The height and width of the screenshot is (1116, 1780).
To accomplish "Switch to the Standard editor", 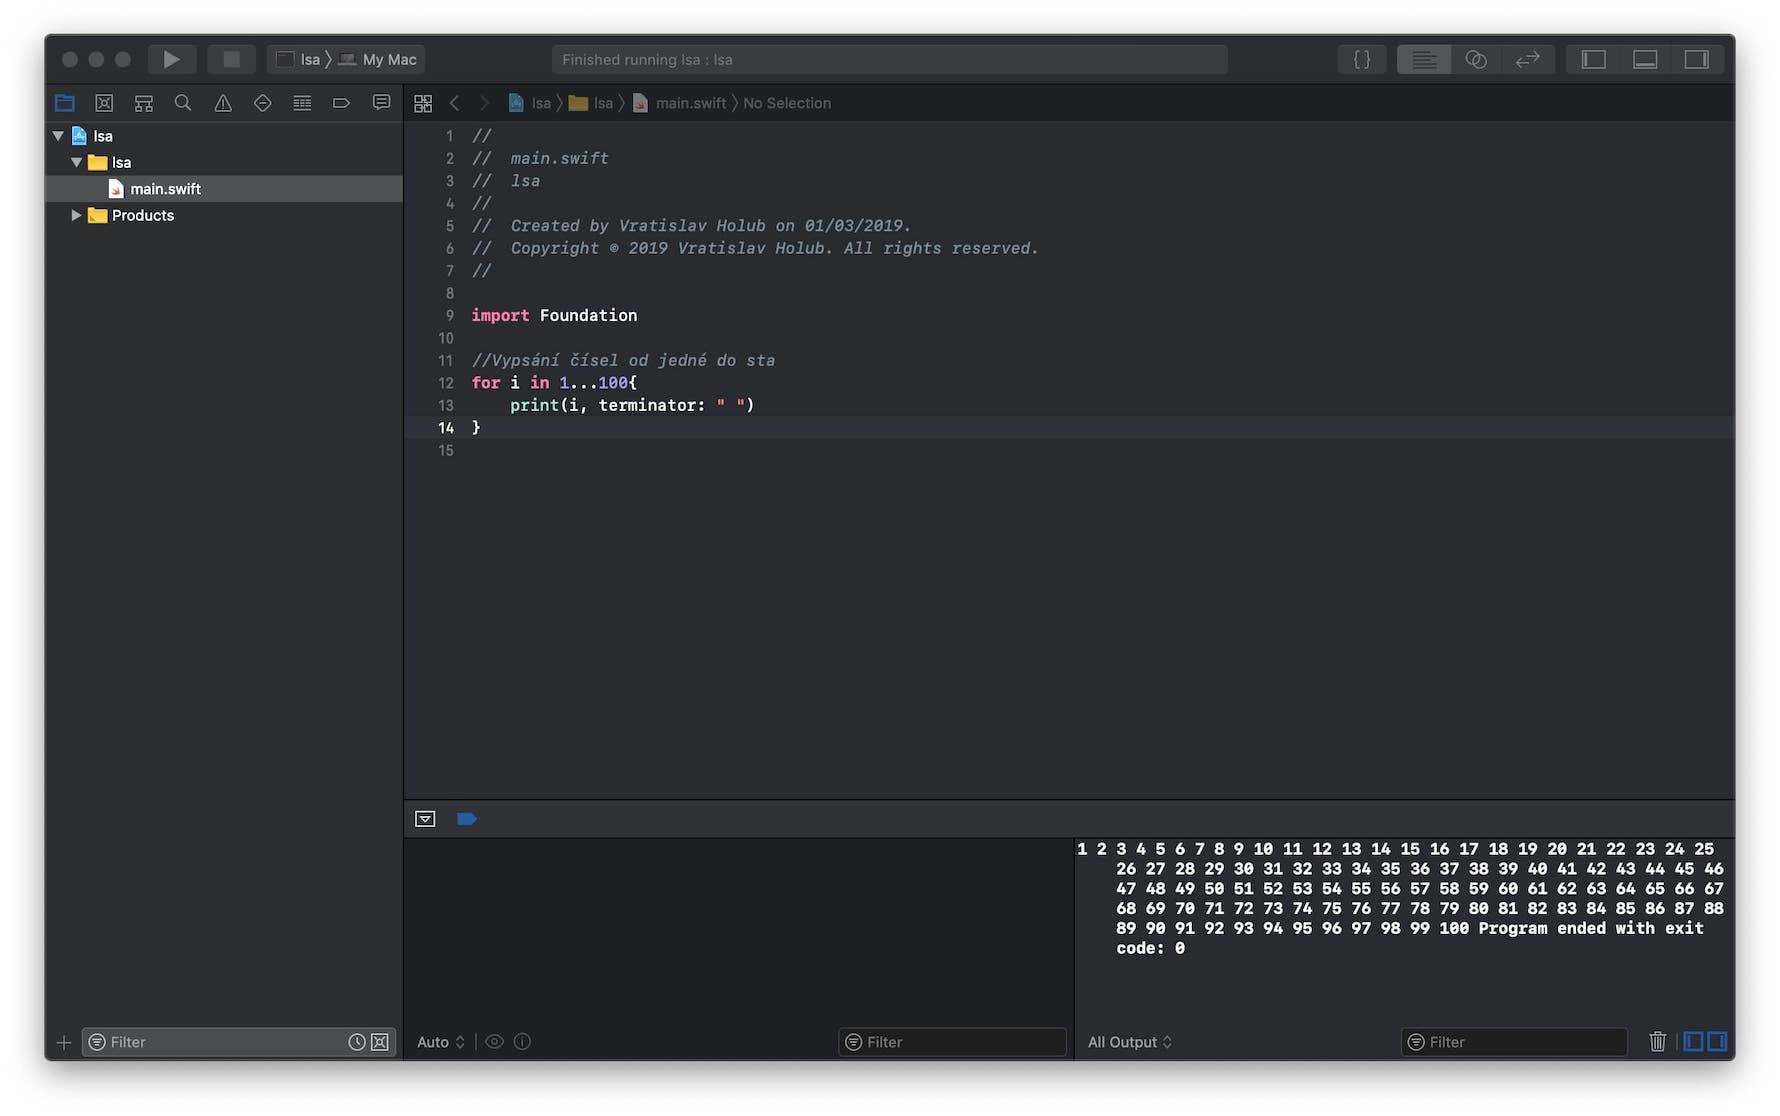I will 1423,59.
